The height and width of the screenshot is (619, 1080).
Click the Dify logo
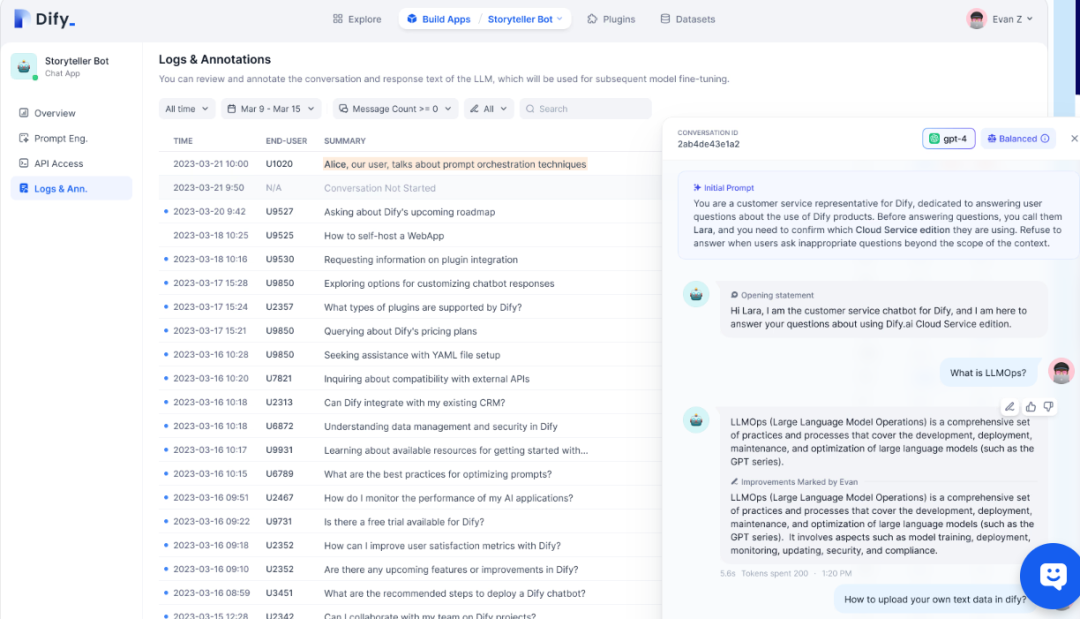[x=44, y=19]
